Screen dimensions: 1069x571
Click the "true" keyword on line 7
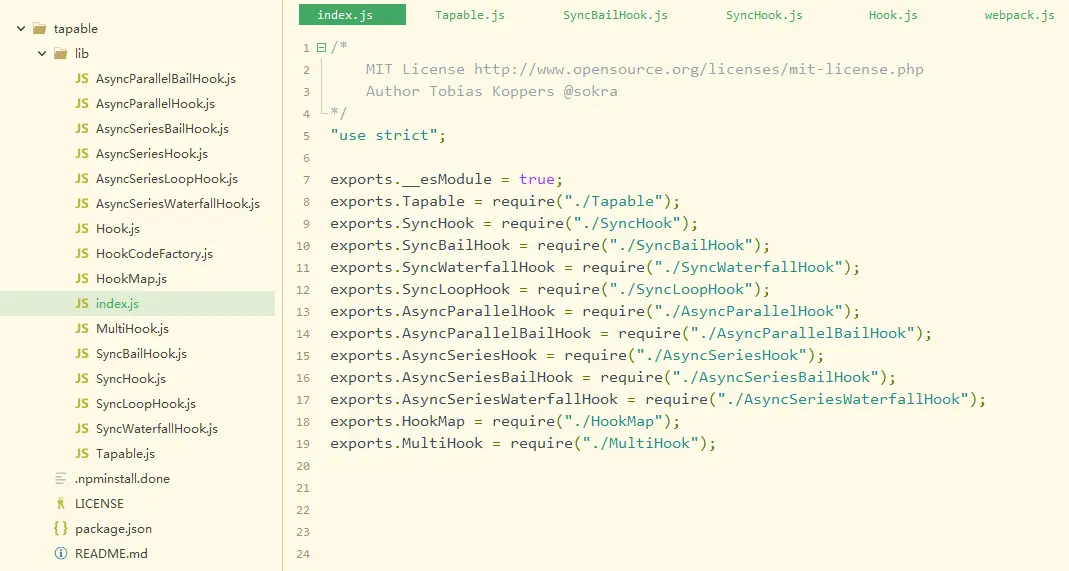click(x=537, y=179)
